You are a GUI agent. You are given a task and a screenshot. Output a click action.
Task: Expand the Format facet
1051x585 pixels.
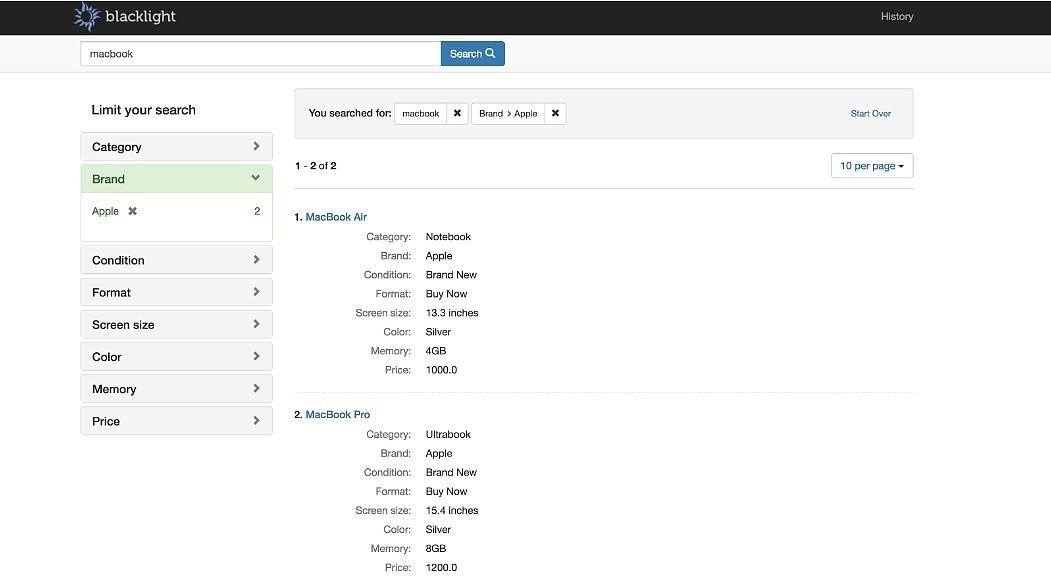[x=176, y=292]
